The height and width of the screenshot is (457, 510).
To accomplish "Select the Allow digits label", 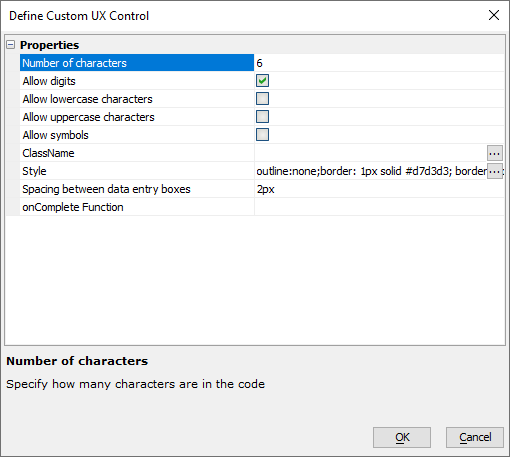I will pos(49,81).
